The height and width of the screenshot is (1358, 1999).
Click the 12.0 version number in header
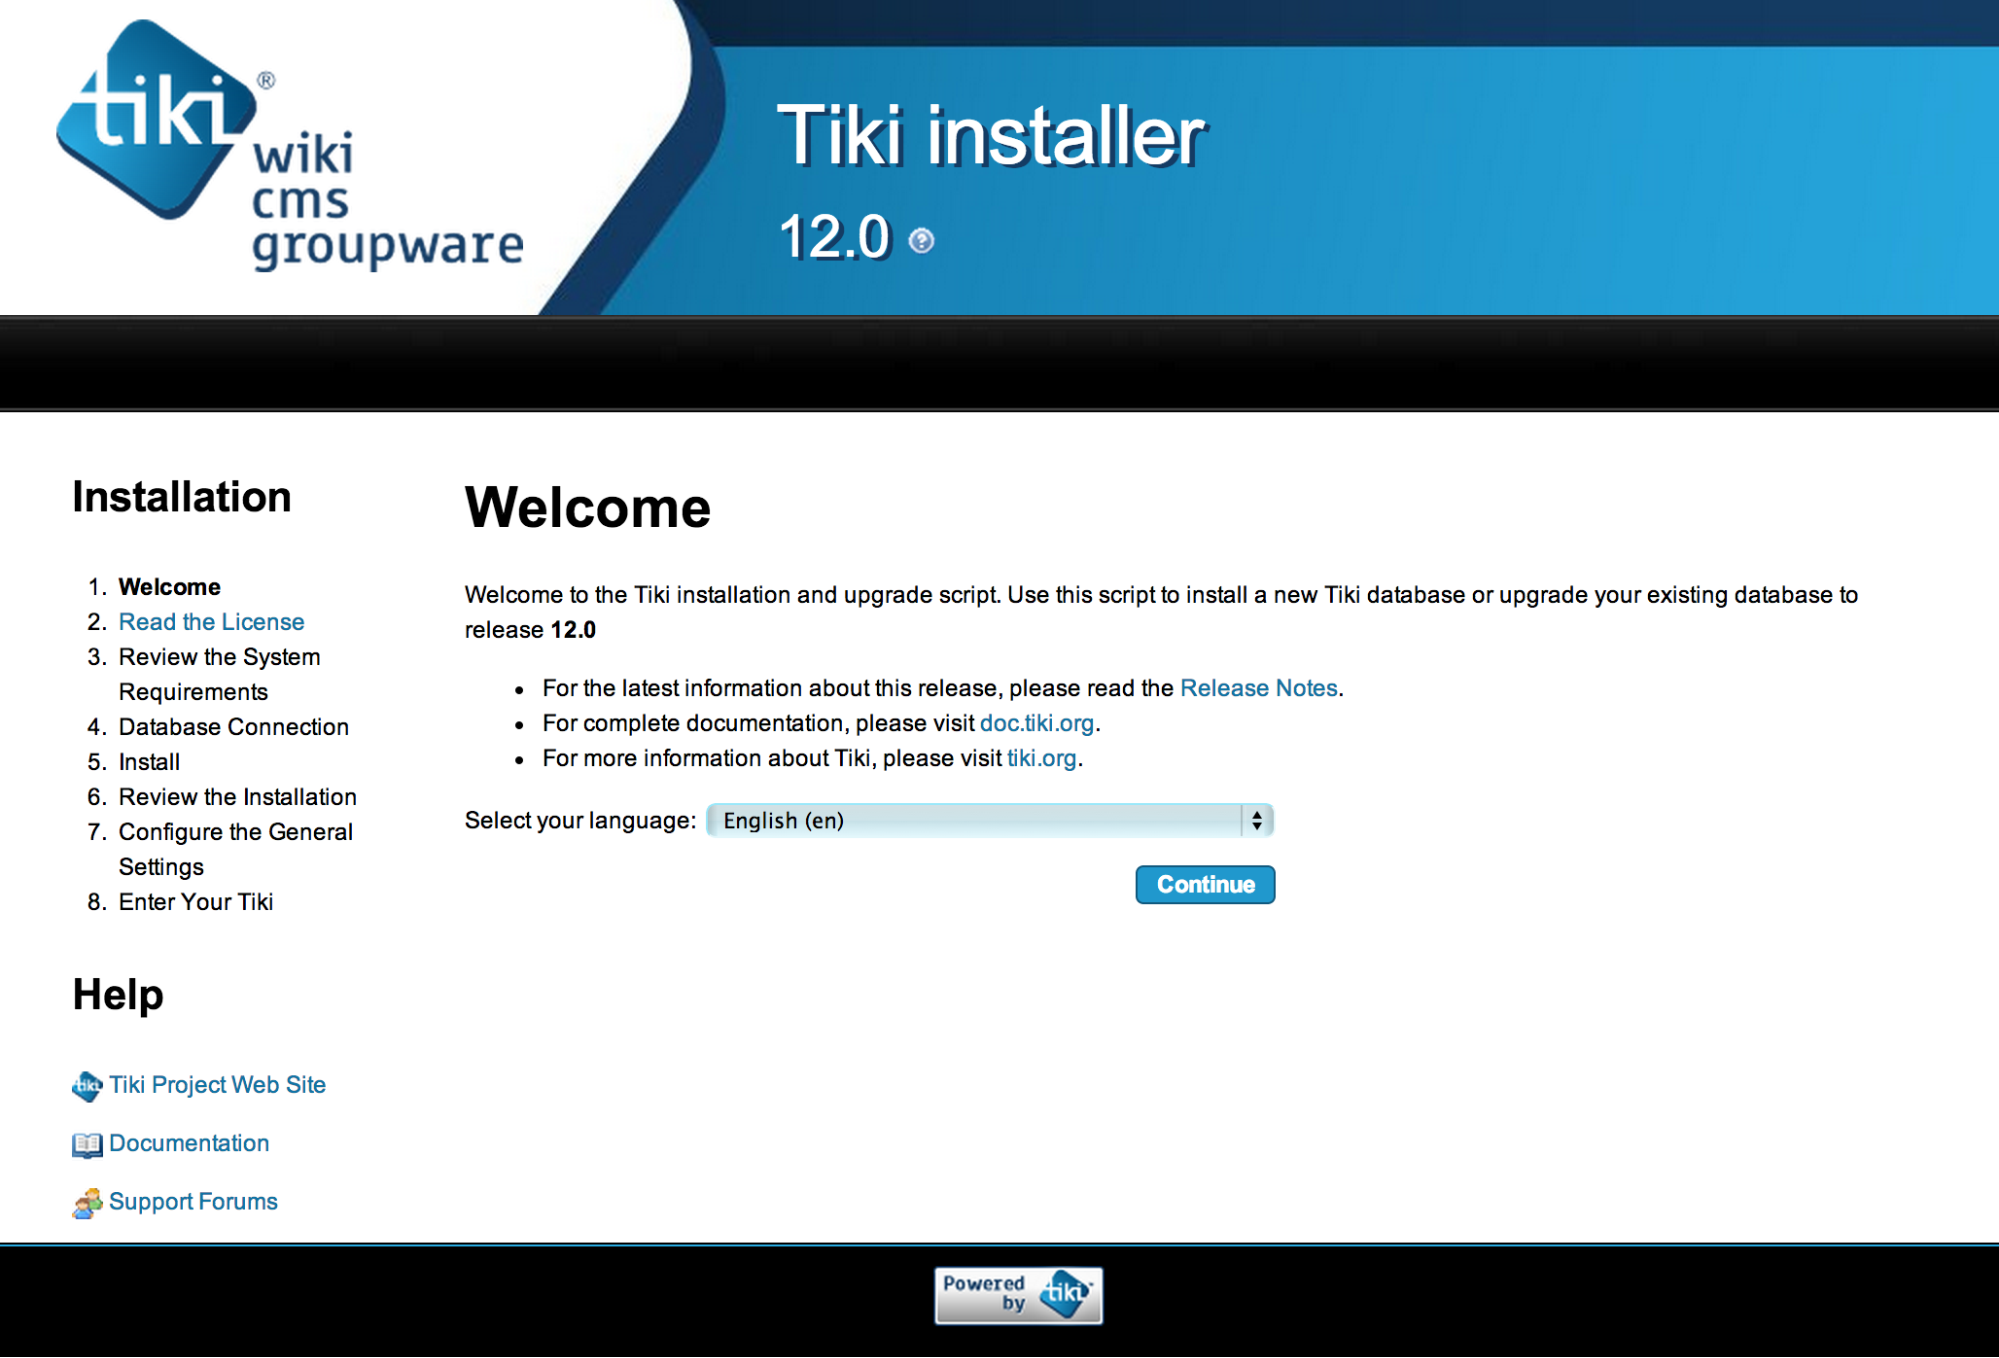(834, 237)
